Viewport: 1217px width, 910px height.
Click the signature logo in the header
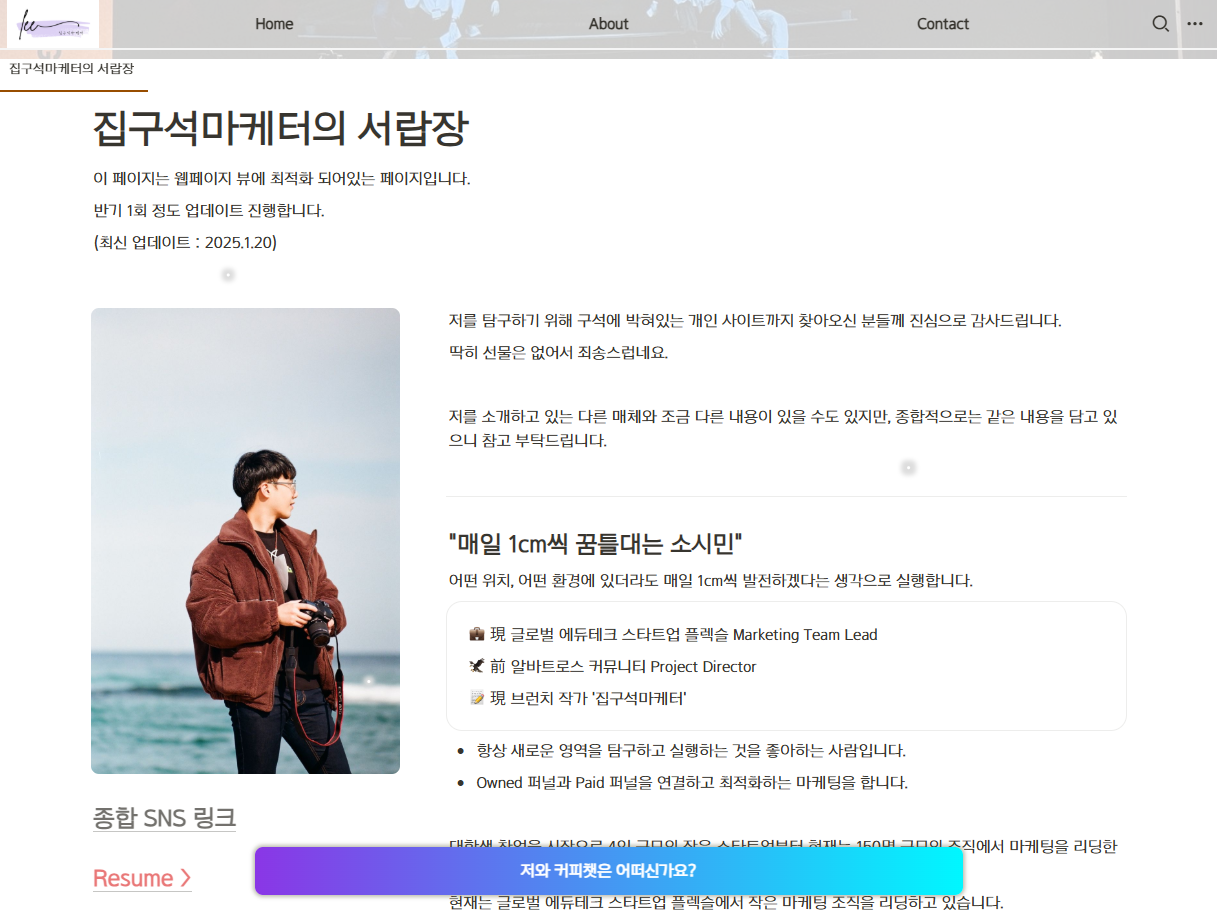point(54,24)
